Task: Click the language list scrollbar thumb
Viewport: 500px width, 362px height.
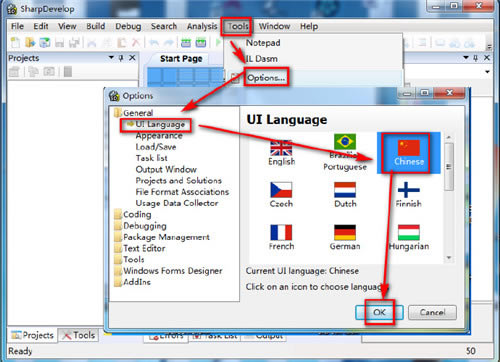Action: [449, 167]
